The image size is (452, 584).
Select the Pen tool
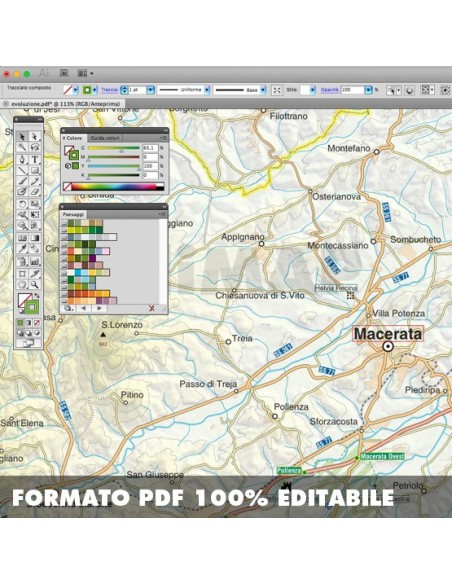(x=22, y=159)
